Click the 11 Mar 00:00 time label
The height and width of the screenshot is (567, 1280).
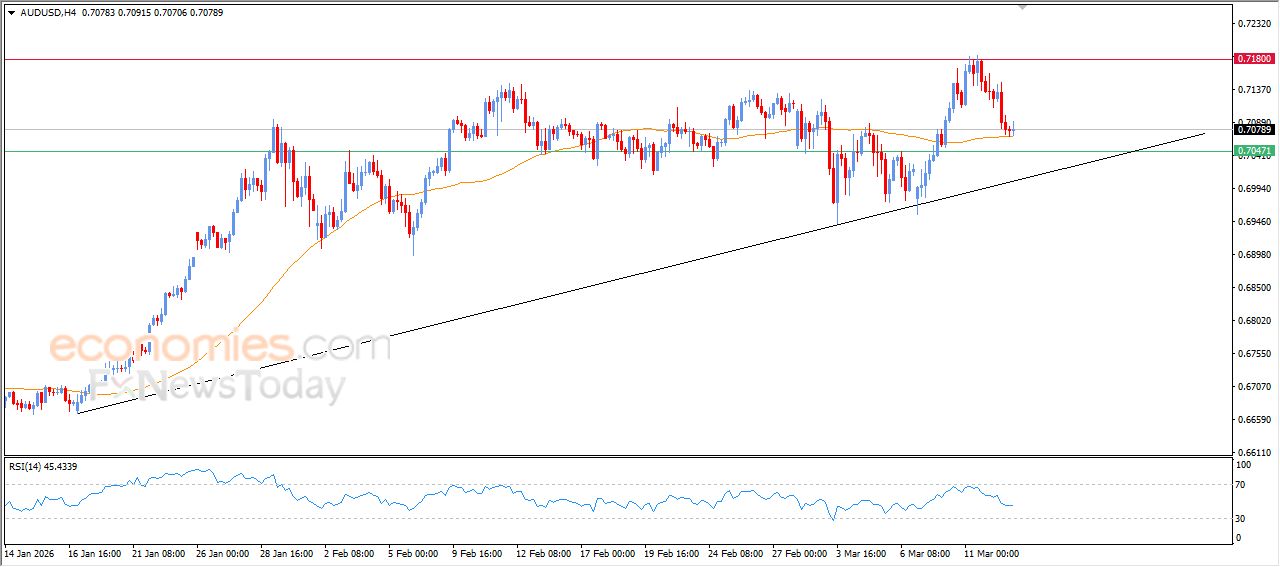point(990,553)
